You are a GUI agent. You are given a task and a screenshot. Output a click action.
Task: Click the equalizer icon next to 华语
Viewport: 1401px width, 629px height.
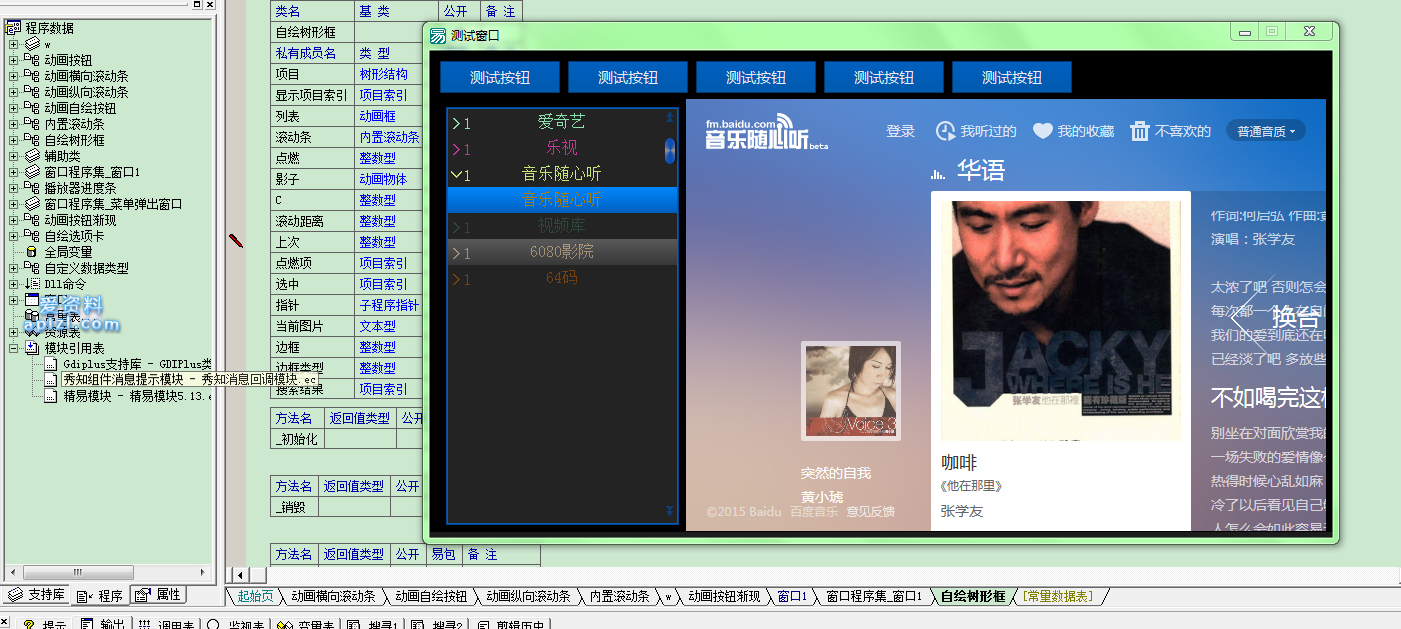pos(937,173)
